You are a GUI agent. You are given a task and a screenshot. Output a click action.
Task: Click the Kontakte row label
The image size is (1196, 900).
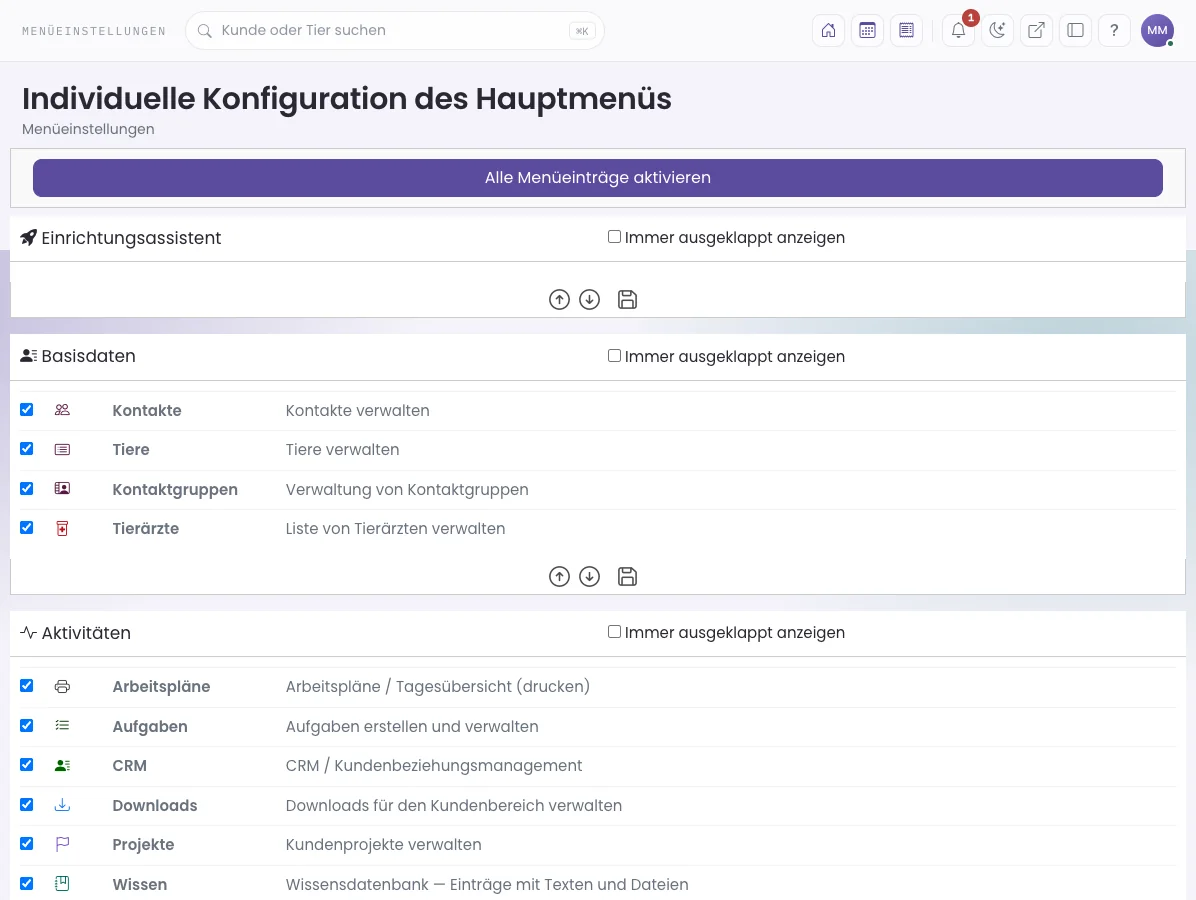[x=147, y=410]
